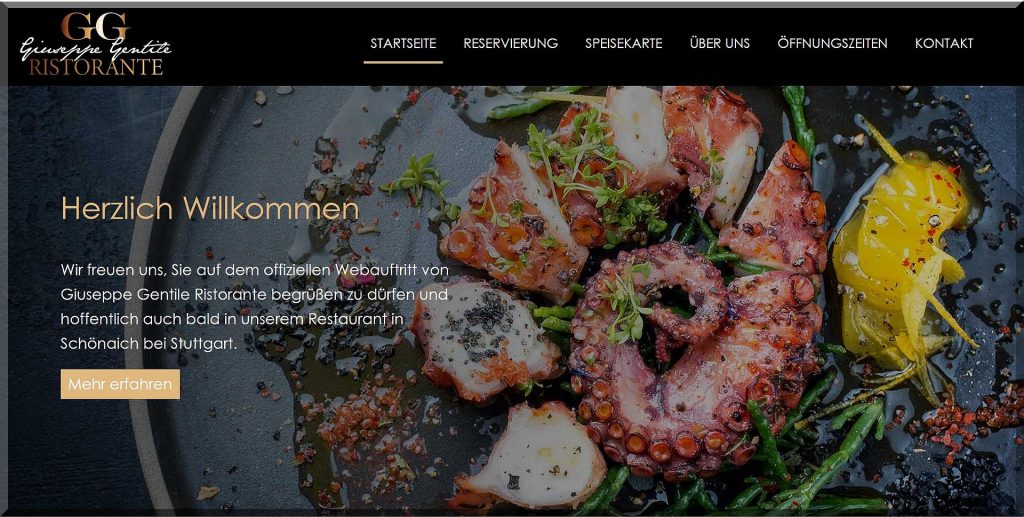Click the Giuseppe Gentile script logo text
Screen dimensions: 1024x517
pos(95,48)
